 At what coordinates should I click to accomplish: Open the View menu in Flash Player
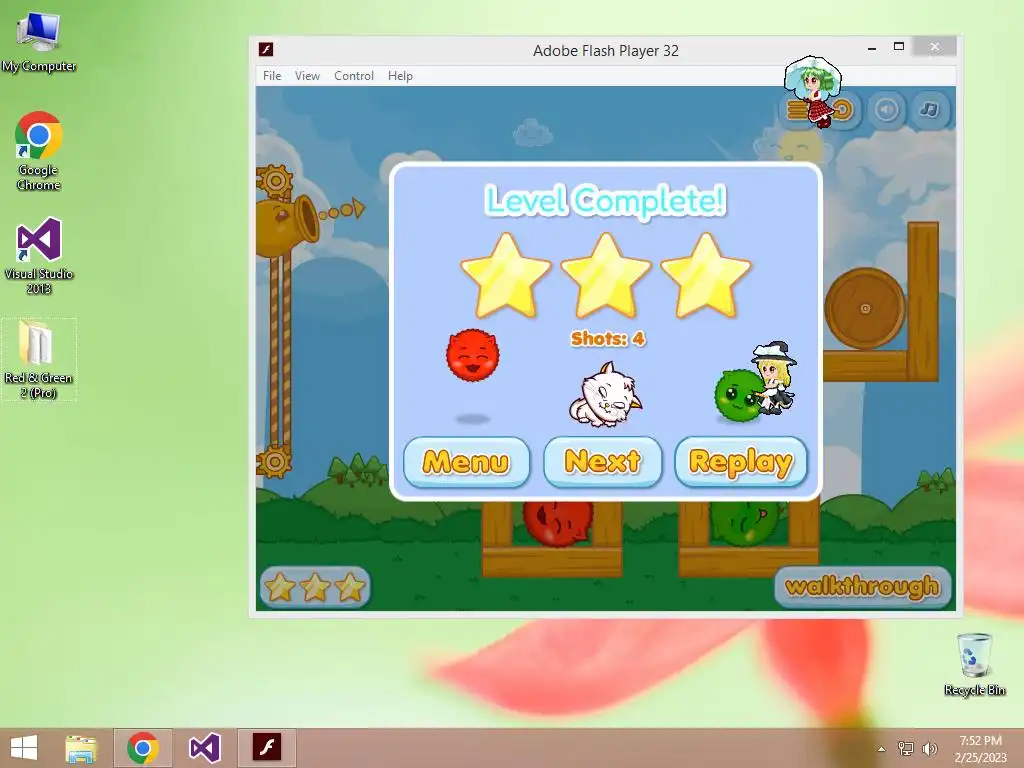[307, 76]
